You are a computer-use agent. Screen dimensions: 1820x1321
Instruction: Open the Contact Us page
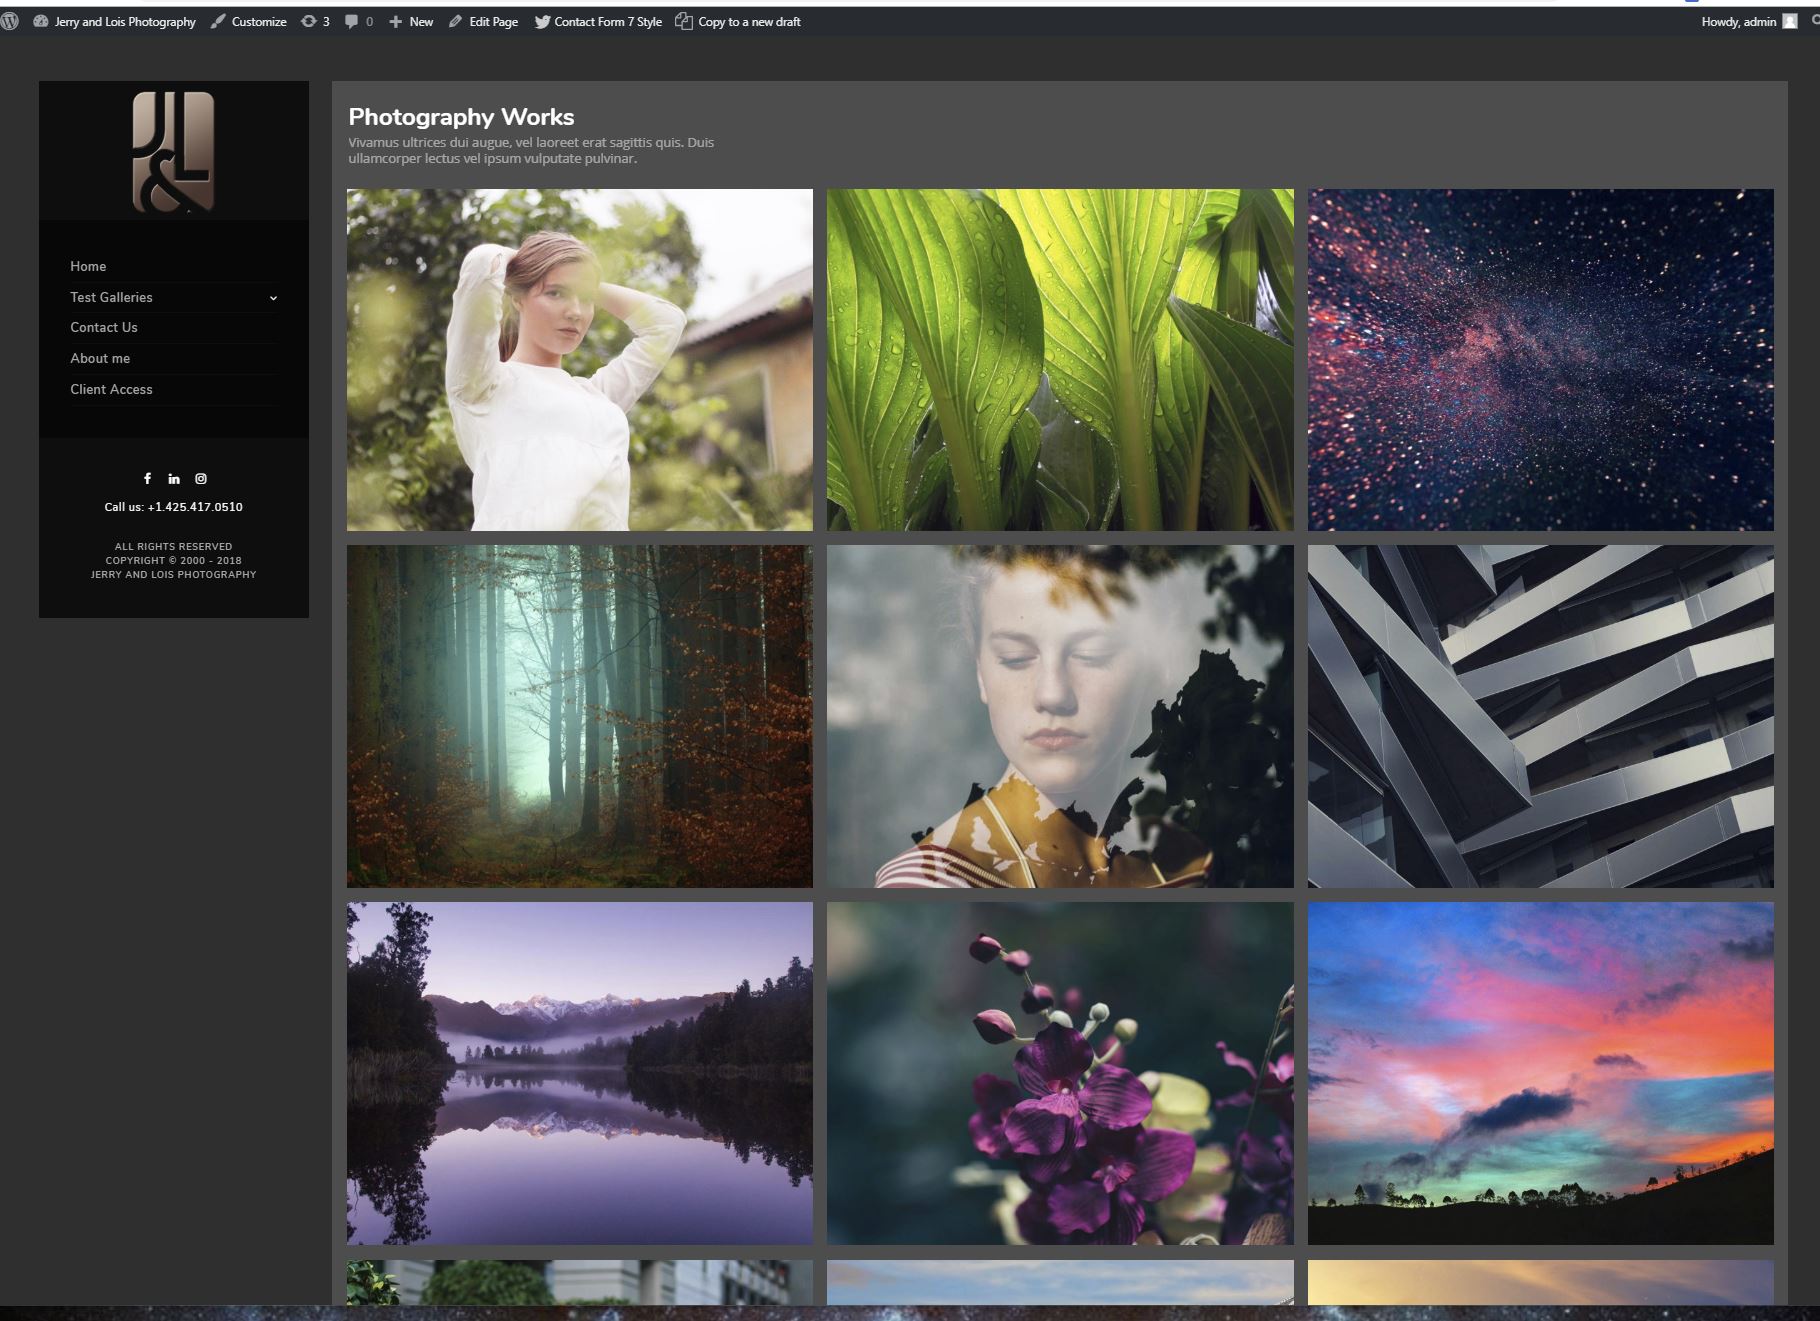pos(104,327)
